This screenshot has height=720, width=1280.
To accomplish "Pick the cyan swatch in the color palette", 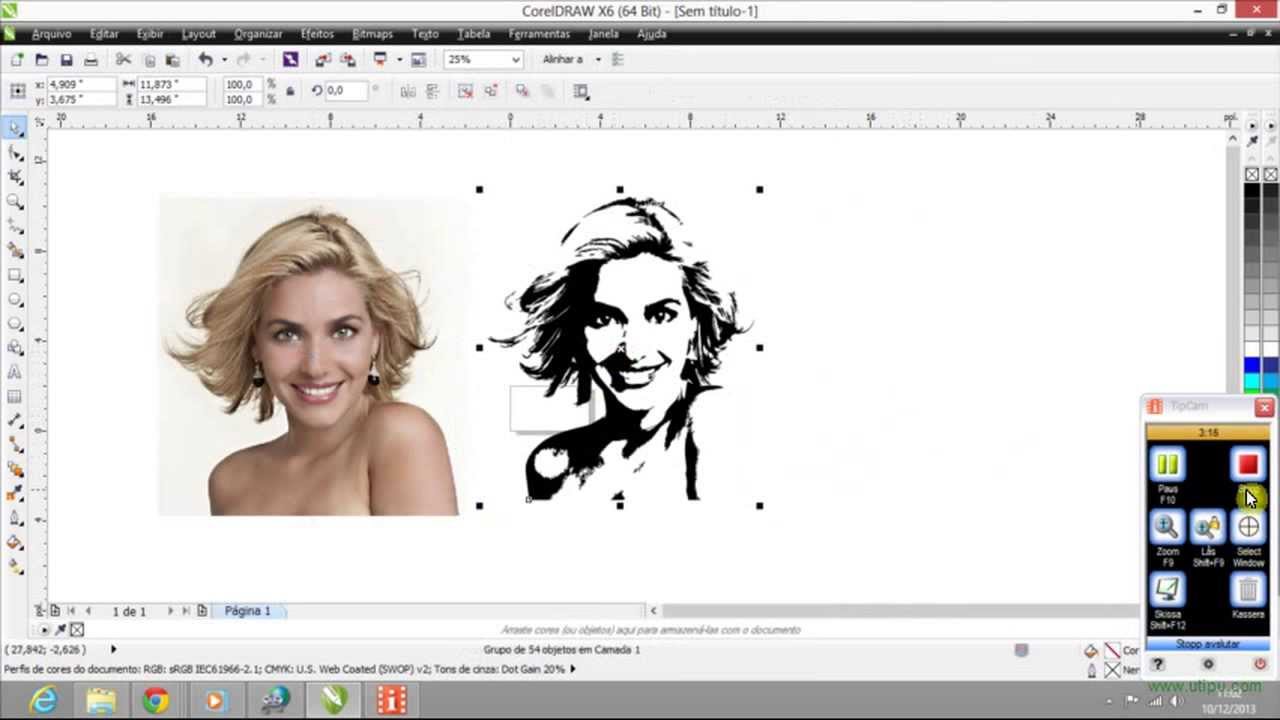I will 1252,381.
